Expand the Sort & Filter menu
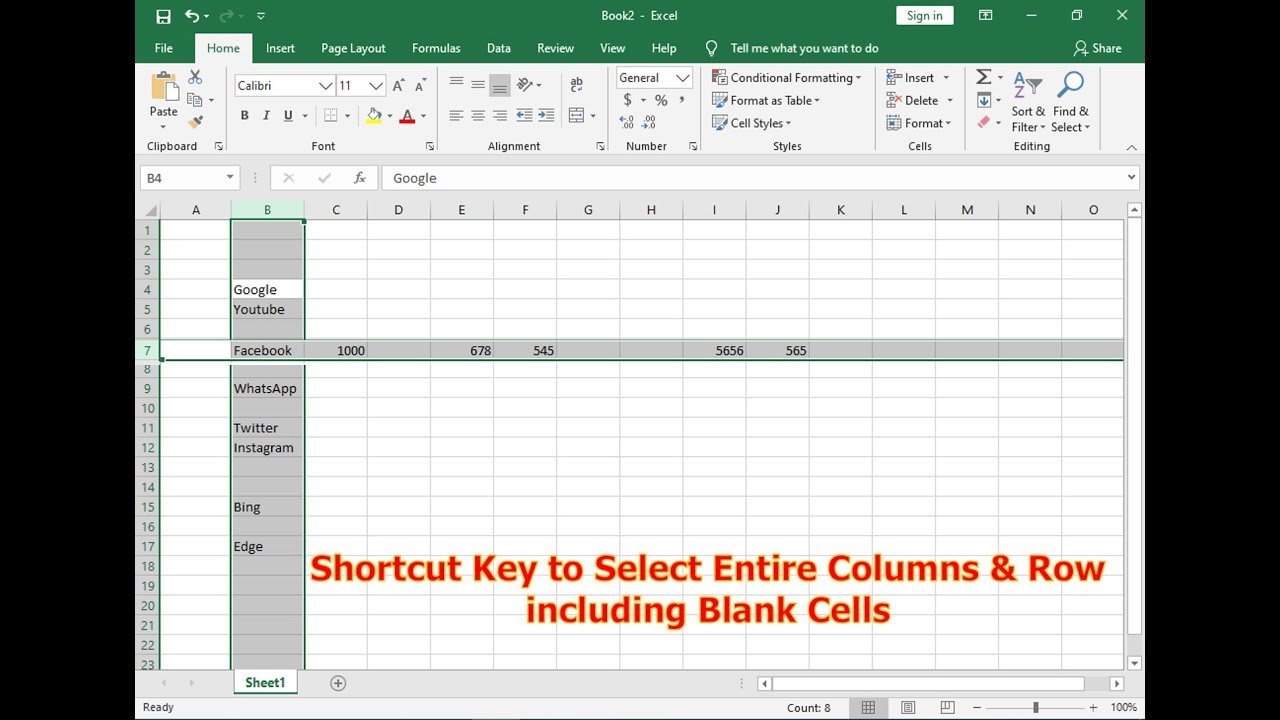 pyautogui.click(x=1028, y=101)
